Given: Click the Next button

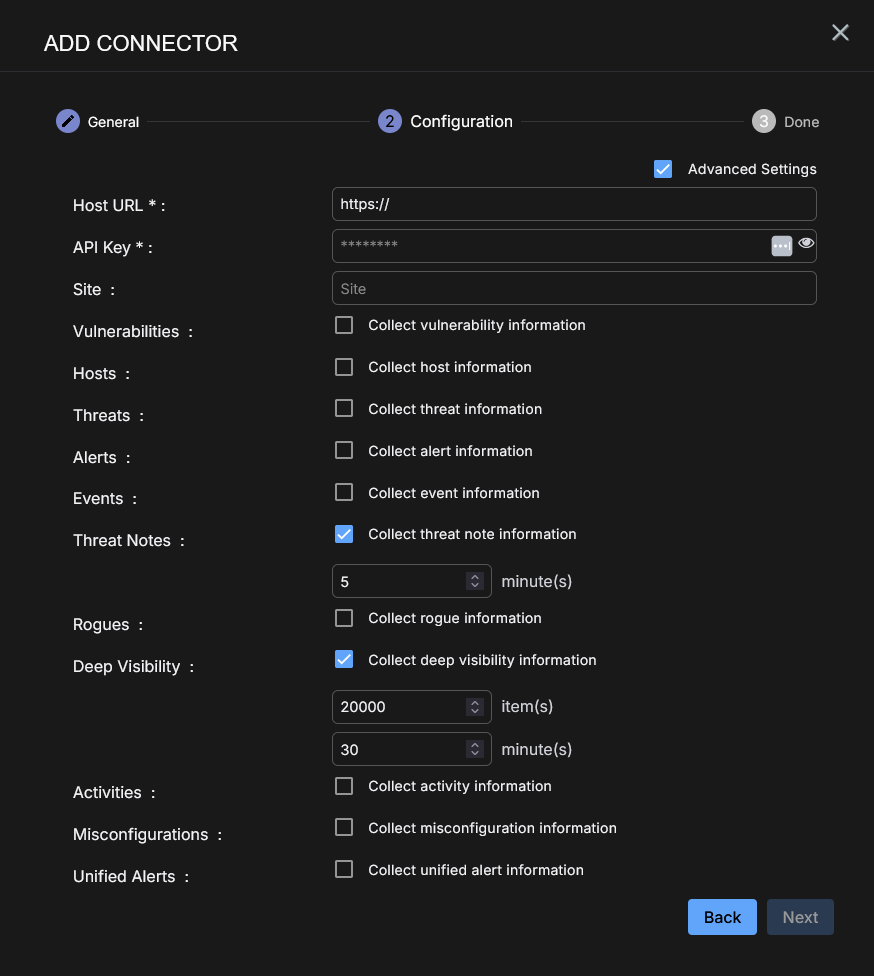Looking at the screenshot, I should pos(800,917).
